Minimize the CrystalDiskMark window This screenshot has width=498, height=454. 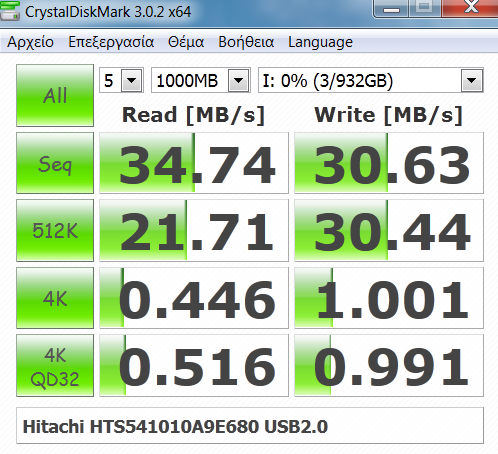pyautogui.click(x=391, y=8)
